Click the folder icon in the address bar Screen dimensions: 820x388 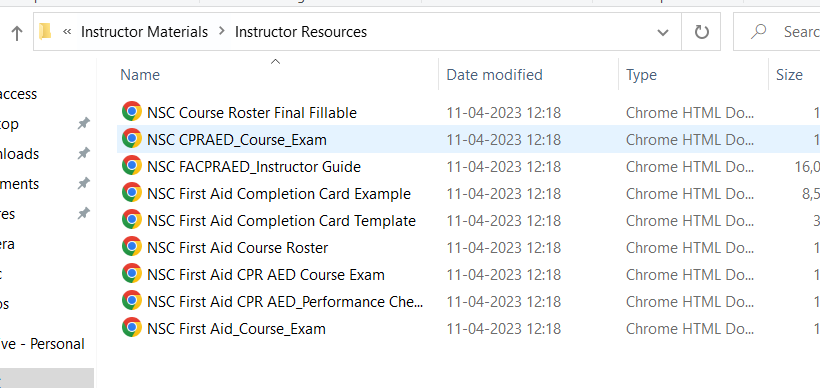click(x=45, y=32)
